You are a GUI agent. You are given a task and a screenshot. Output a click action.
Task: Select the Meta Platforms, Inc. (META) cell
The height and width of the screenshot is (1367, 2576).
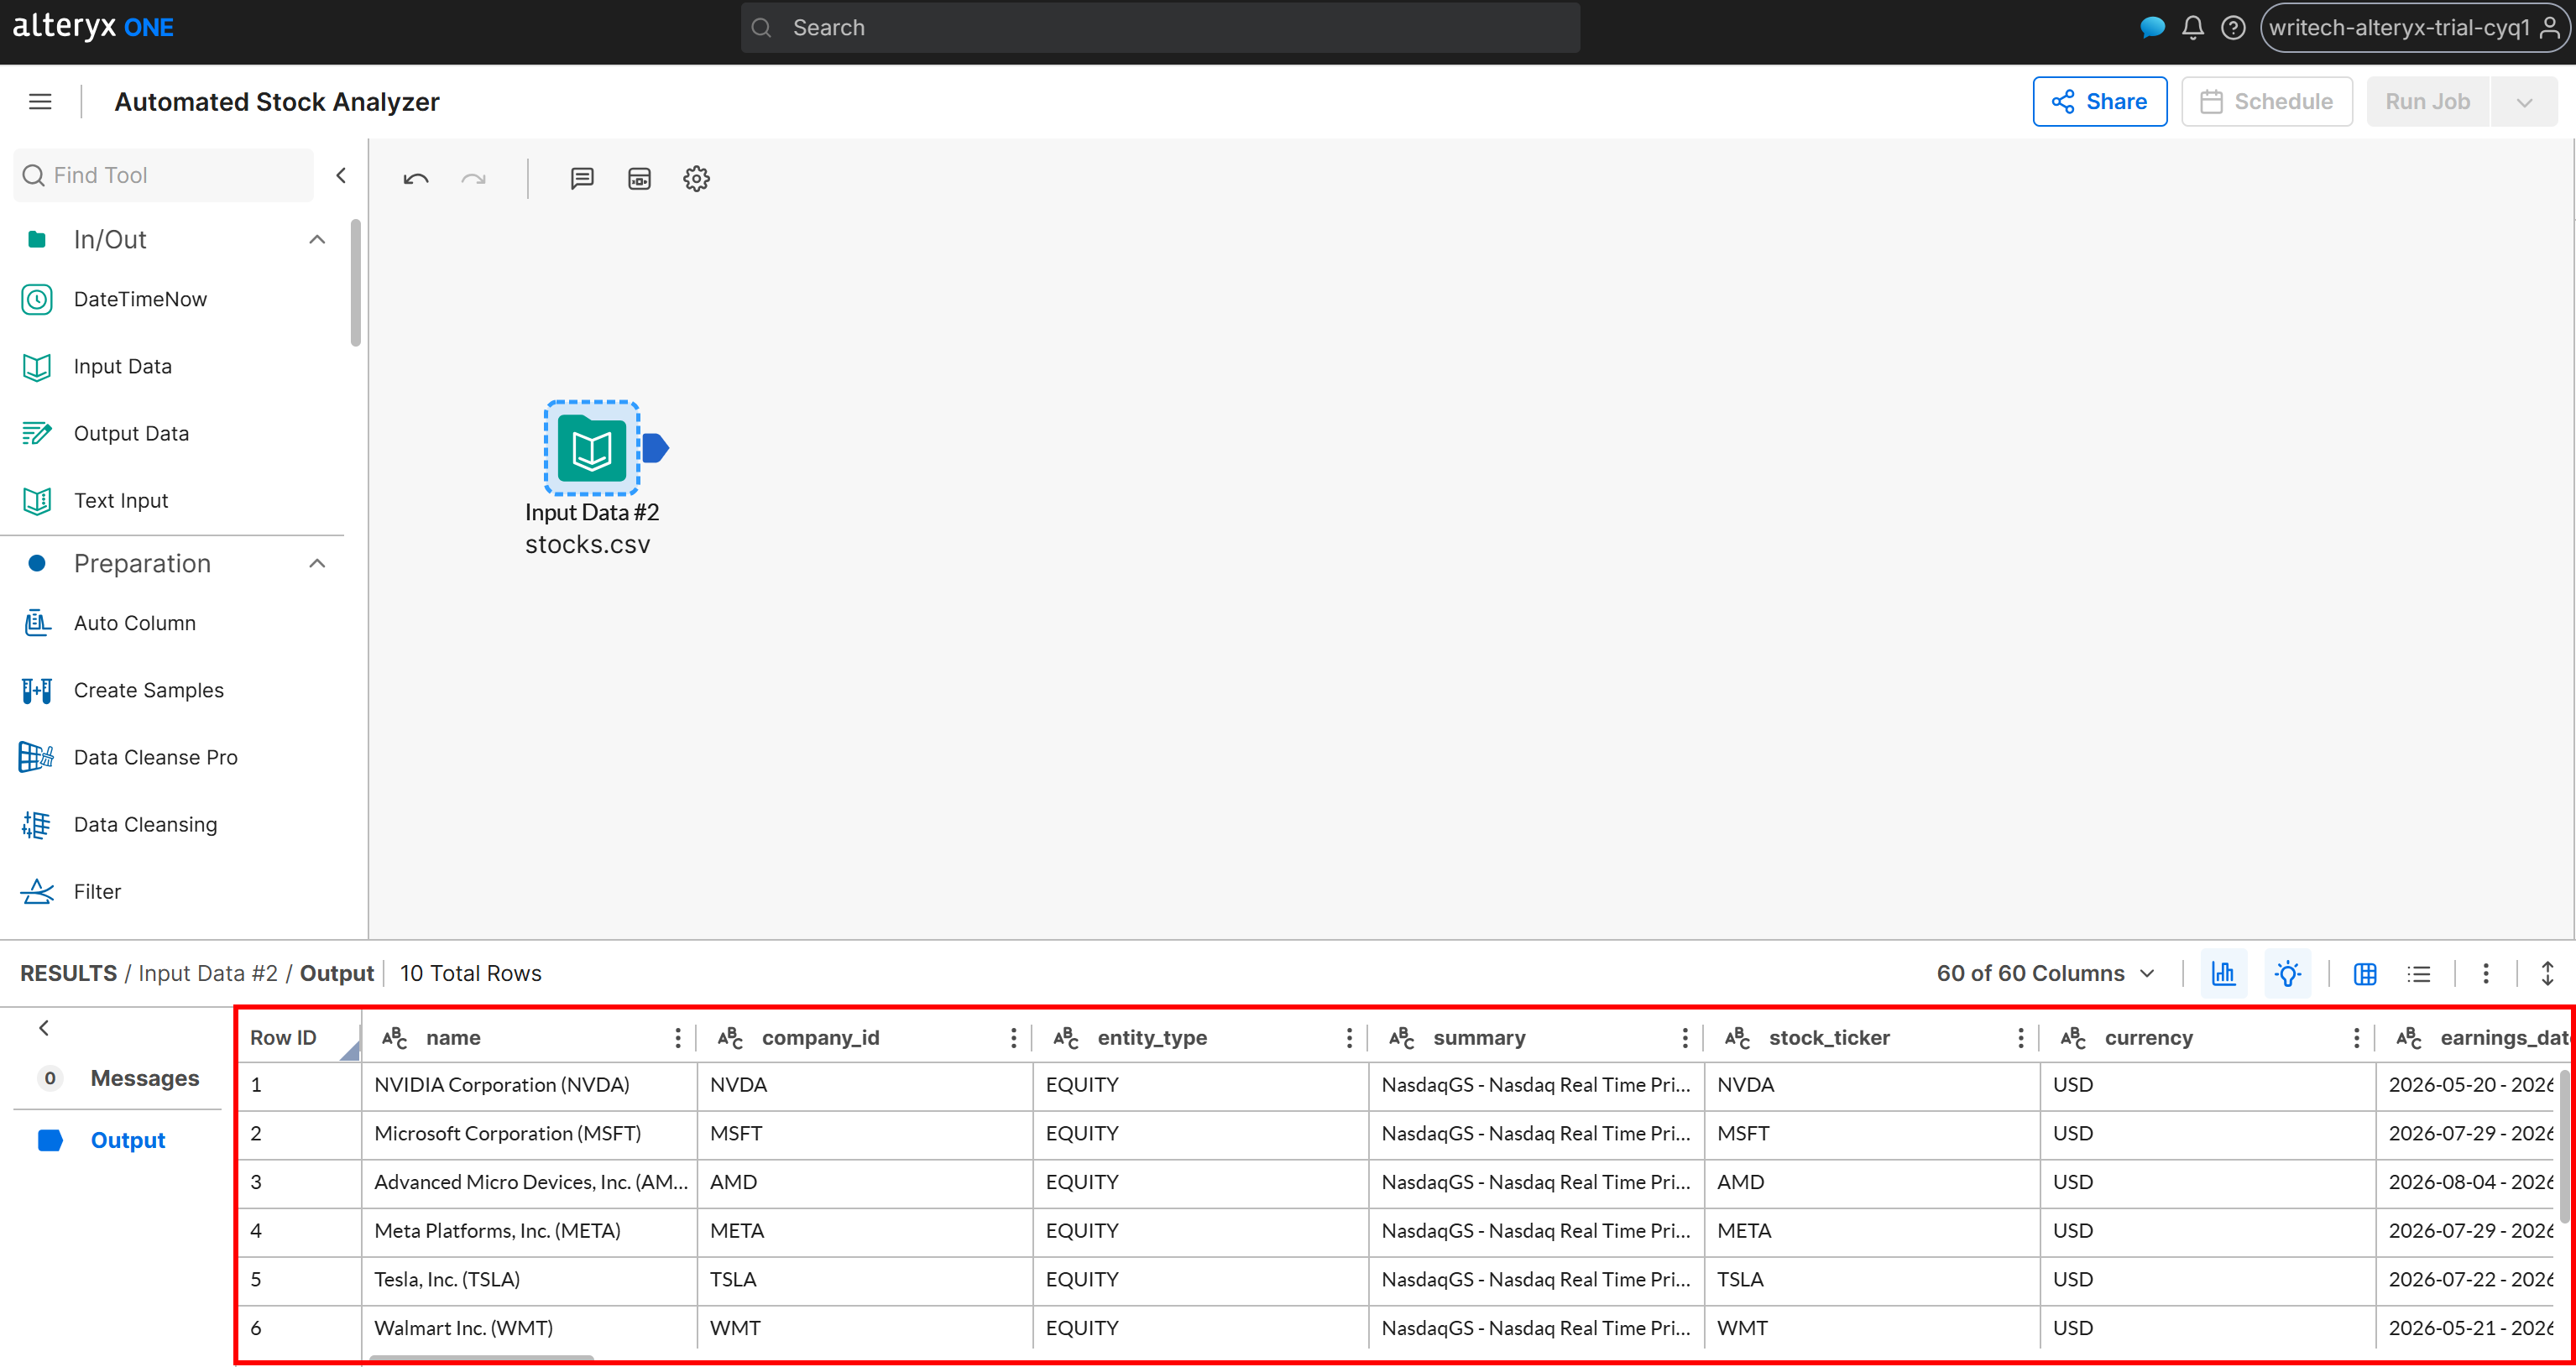coord(529,1231)
